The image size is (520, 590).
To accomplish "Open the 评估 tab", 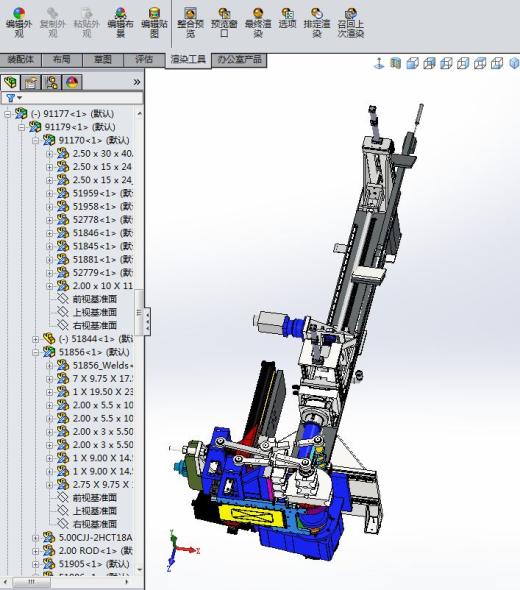I will point(144,59).
